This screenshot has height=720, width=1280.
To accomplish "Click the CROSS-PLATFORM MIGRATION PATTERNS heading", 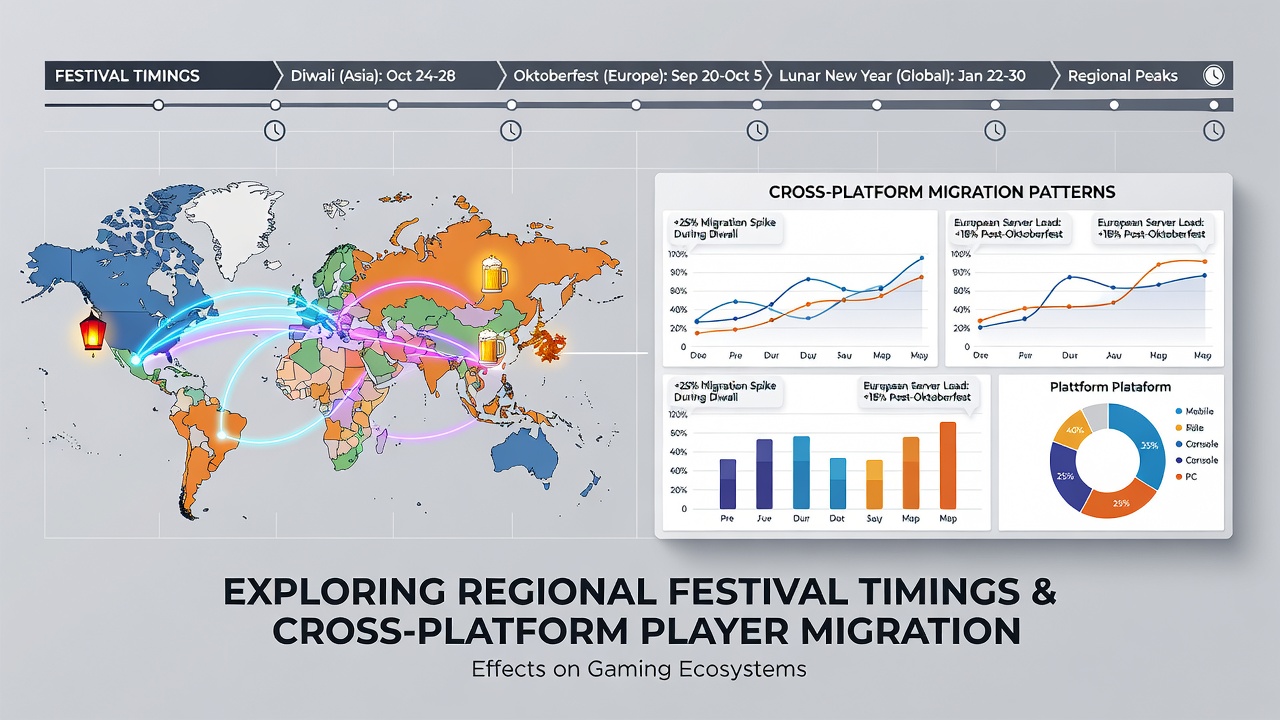I will coord(942,191).
